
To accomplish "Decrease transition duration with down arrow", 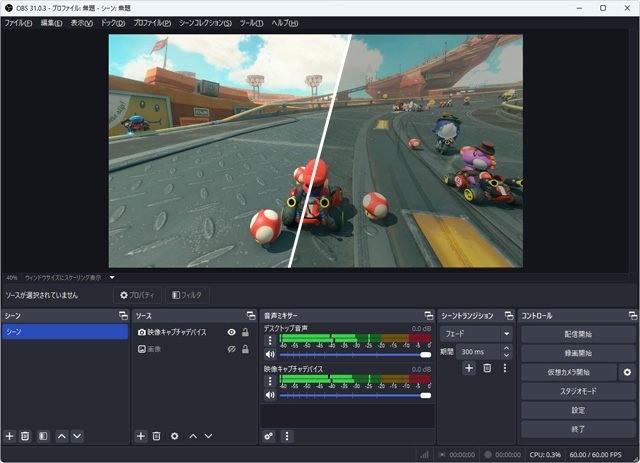I will 506,355.
